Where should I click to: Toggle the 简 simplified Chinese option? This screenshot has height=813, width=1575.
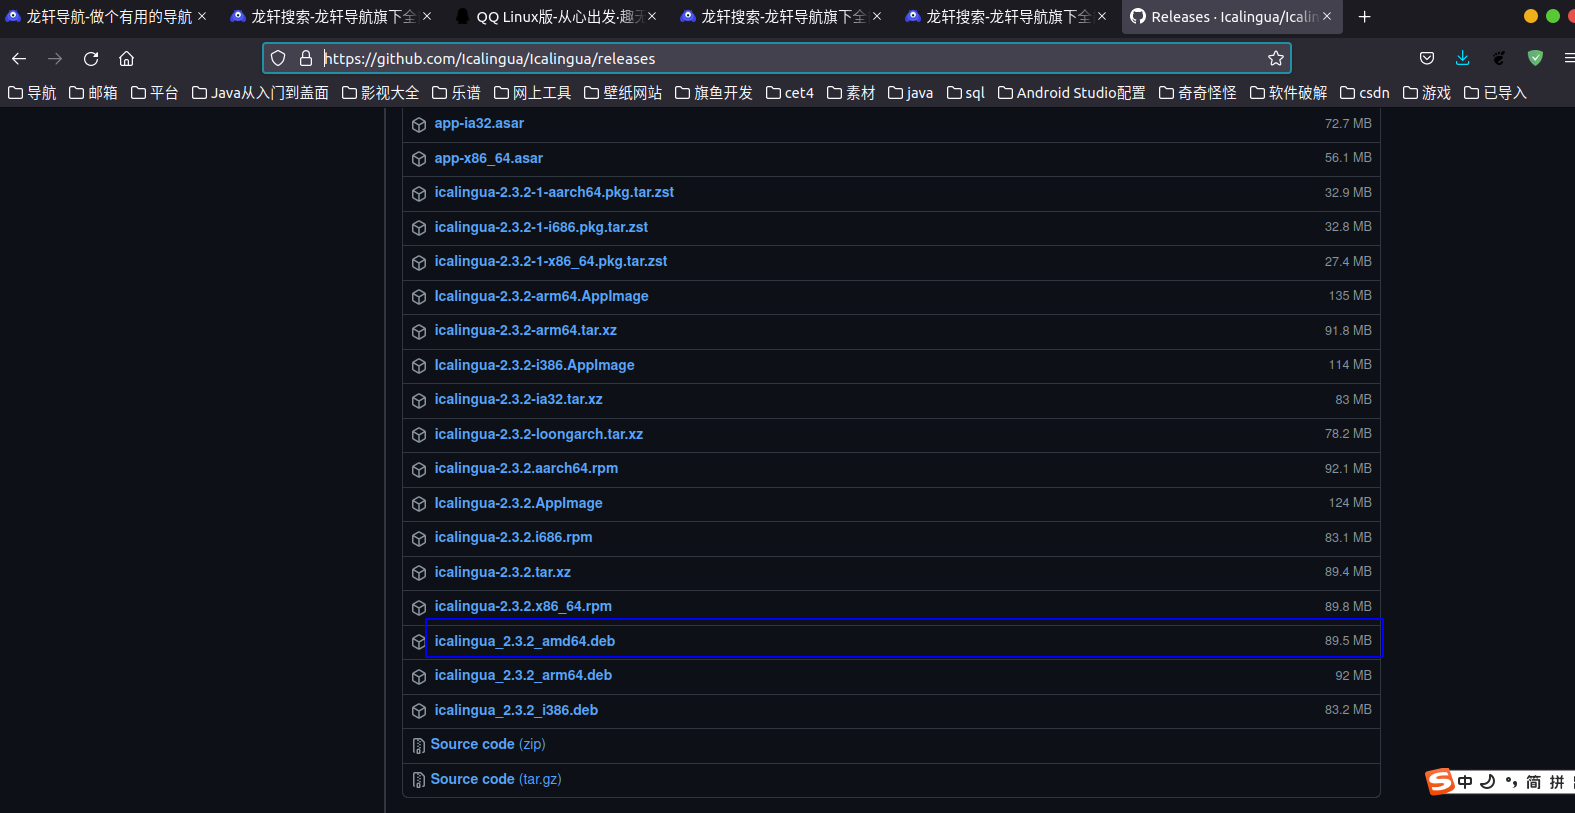[x=1533, y=782]
